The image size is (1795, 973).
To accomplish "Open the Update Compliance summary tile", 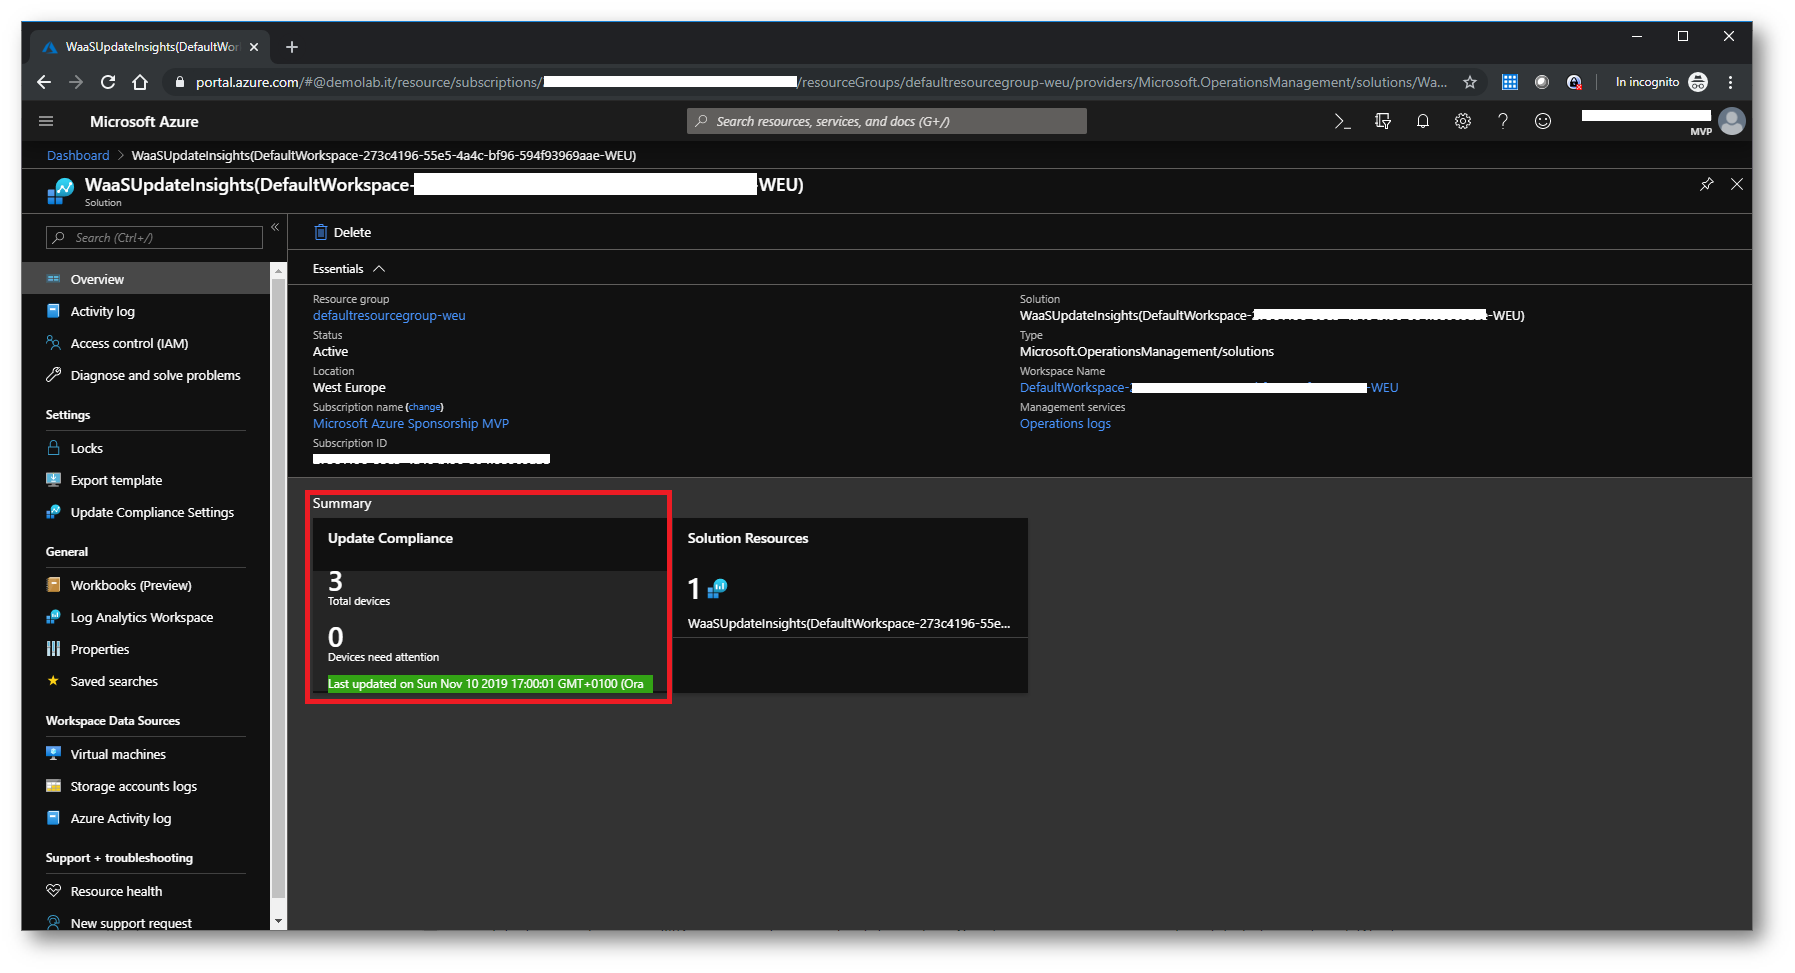I will click(x=489, y=605).
